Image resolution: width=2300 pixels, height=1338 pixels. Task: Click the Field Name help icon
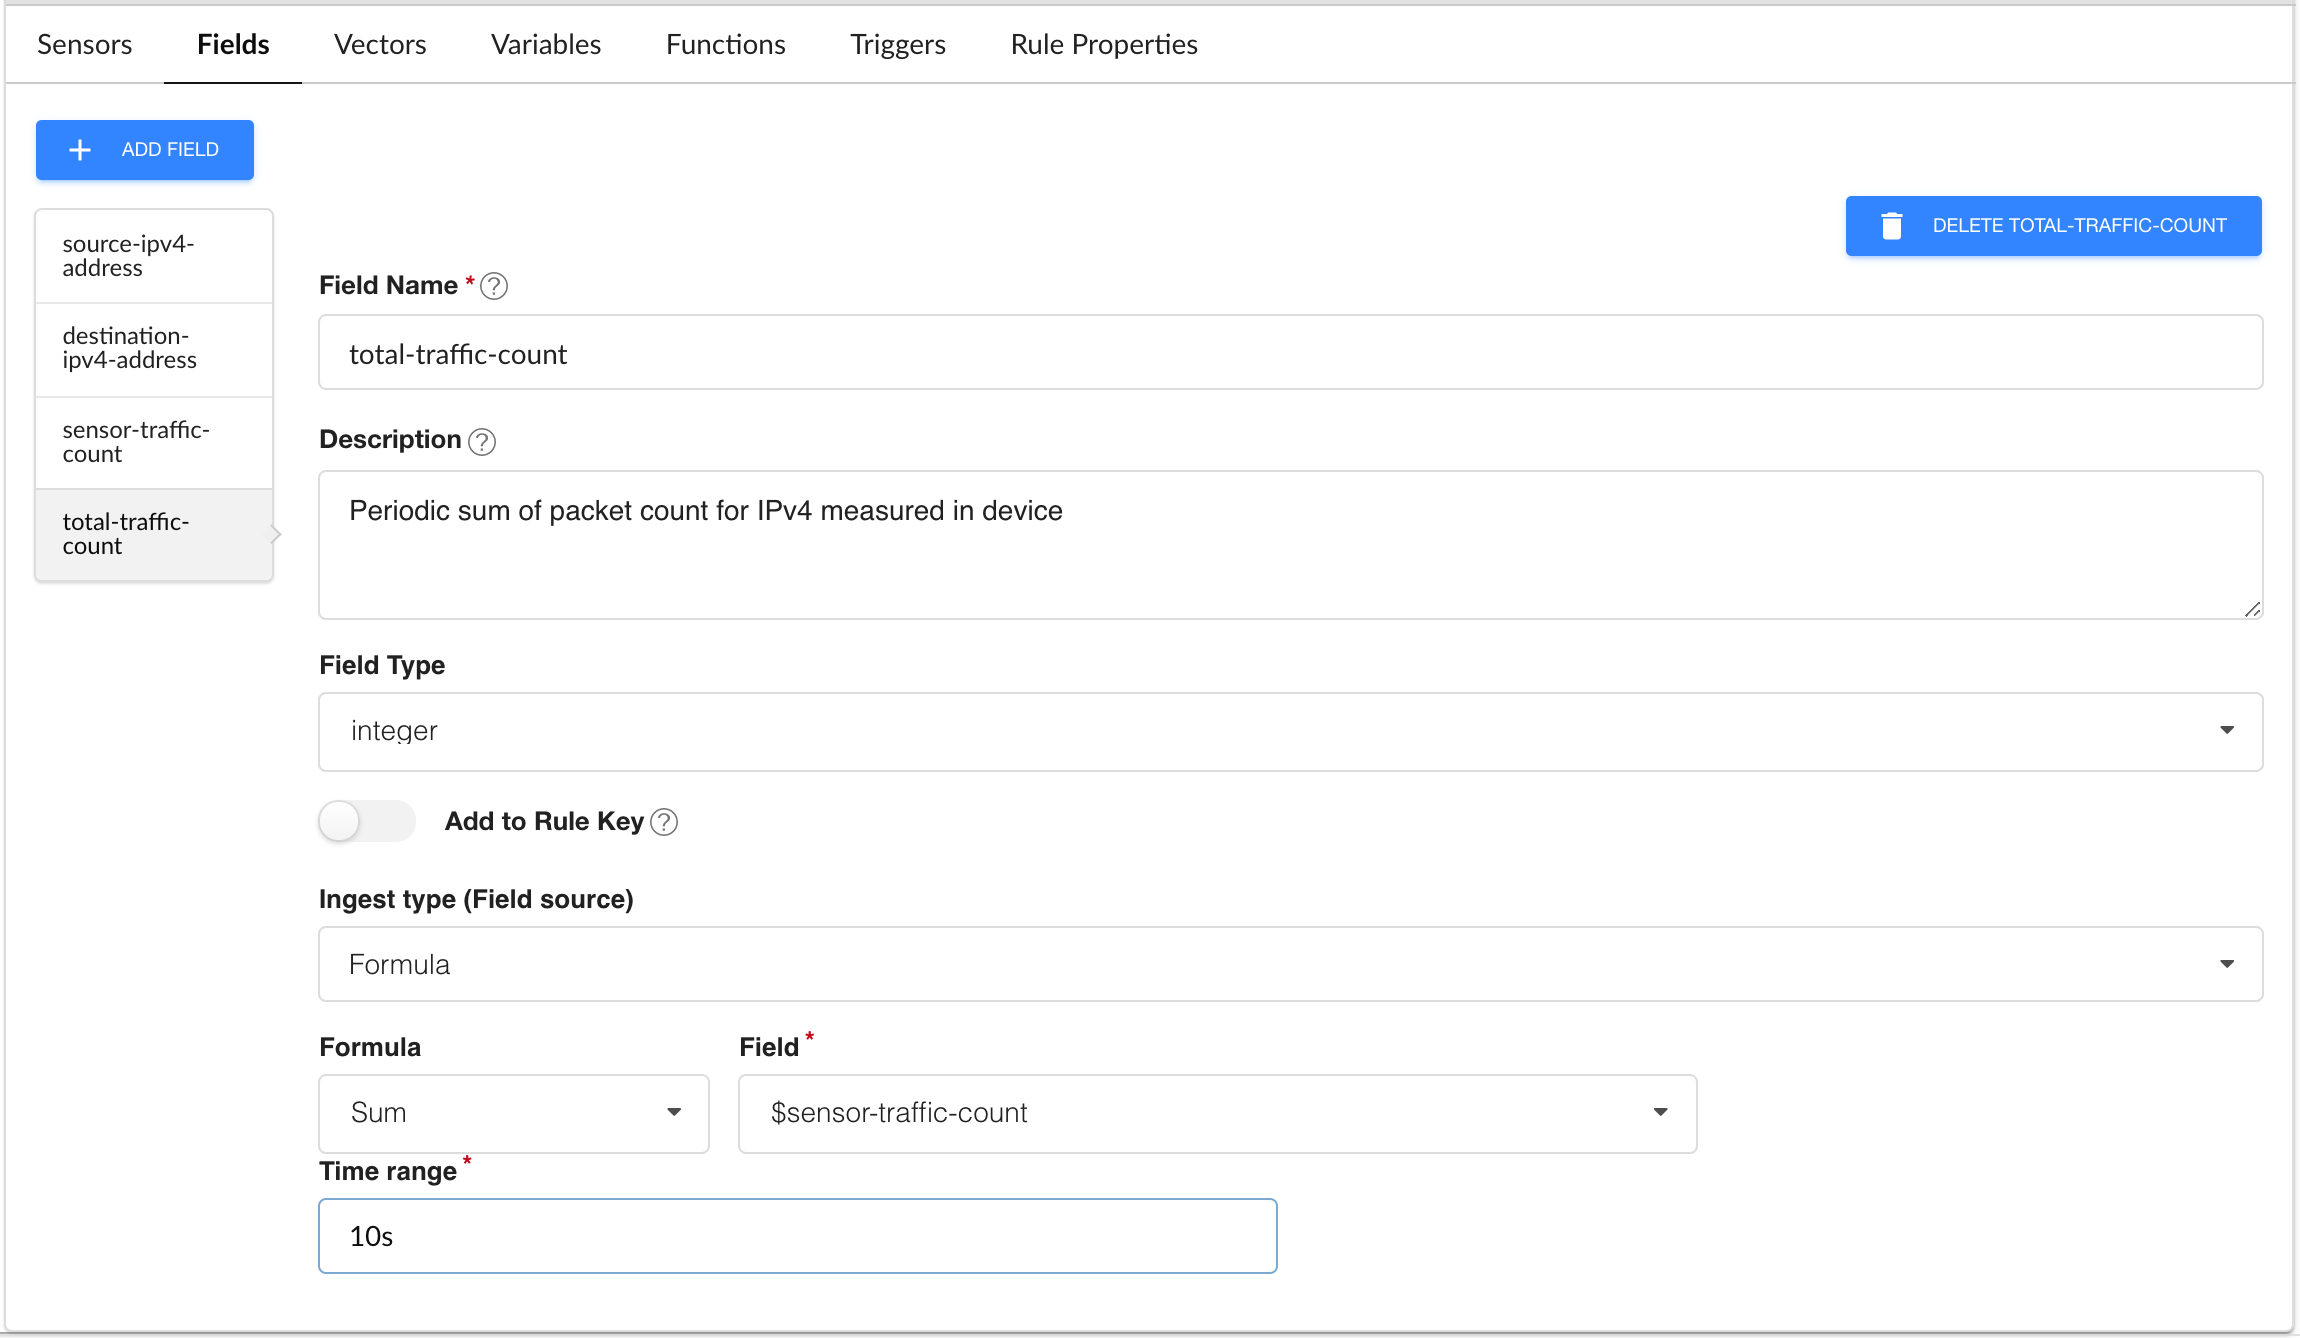pos(494,286)
